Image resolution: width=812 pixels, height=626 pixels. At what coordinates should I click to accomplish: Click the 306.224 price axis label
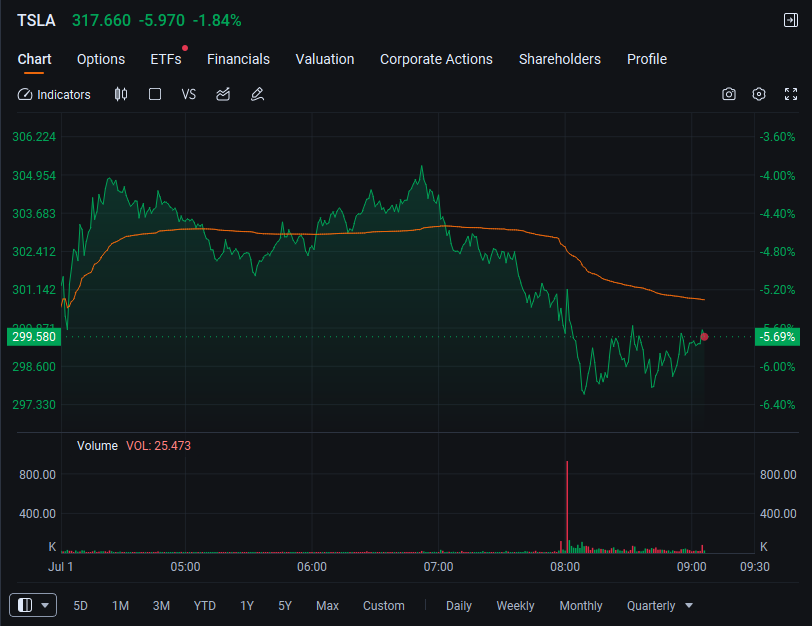click(34, 137)
